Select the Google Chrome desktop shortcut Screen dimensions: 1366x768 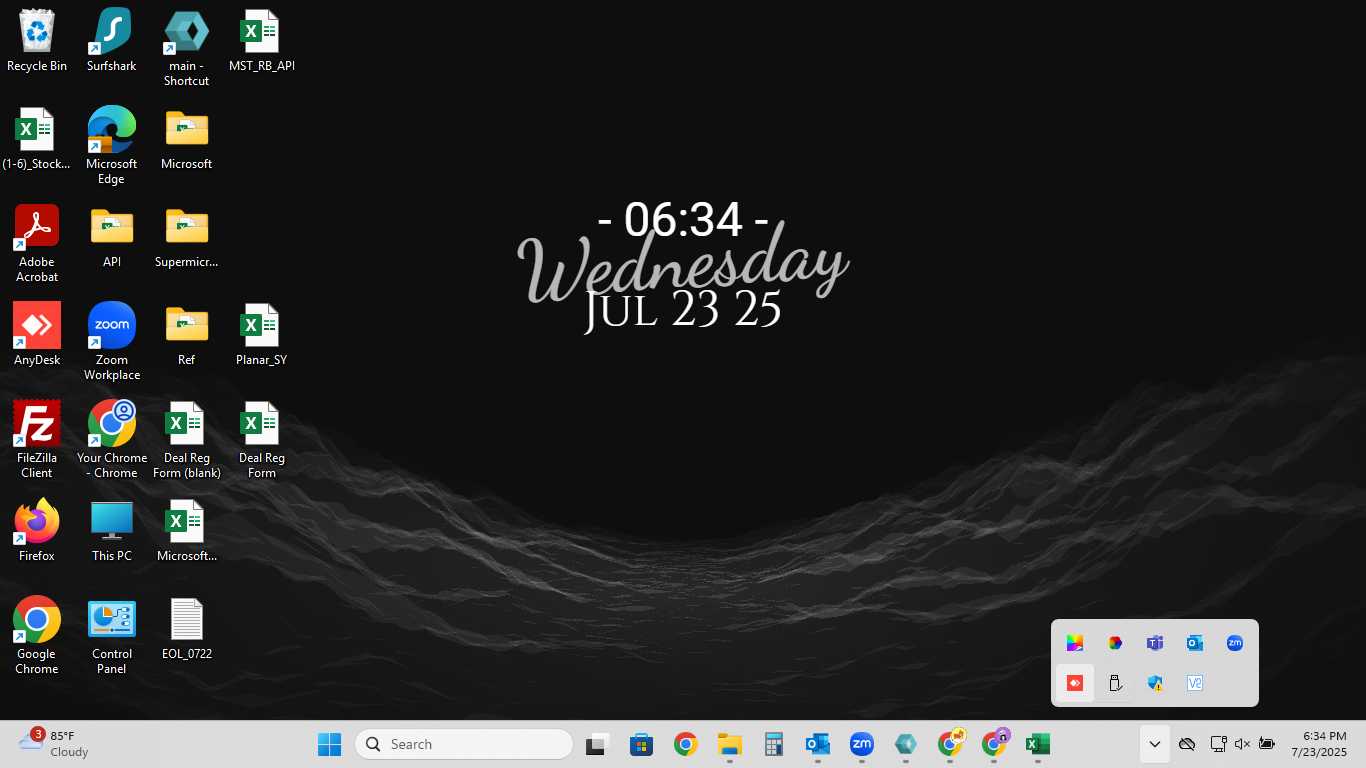coord(37,635)
